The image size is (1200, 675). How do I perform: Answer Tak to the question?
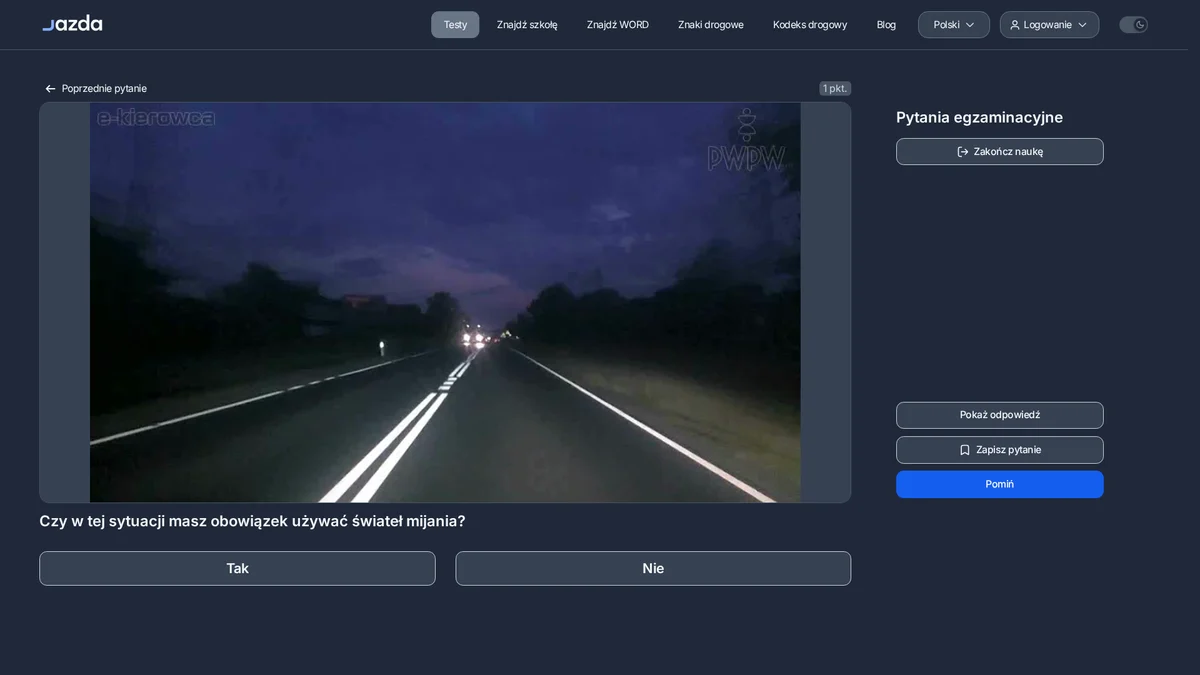(x=237, y=568)
